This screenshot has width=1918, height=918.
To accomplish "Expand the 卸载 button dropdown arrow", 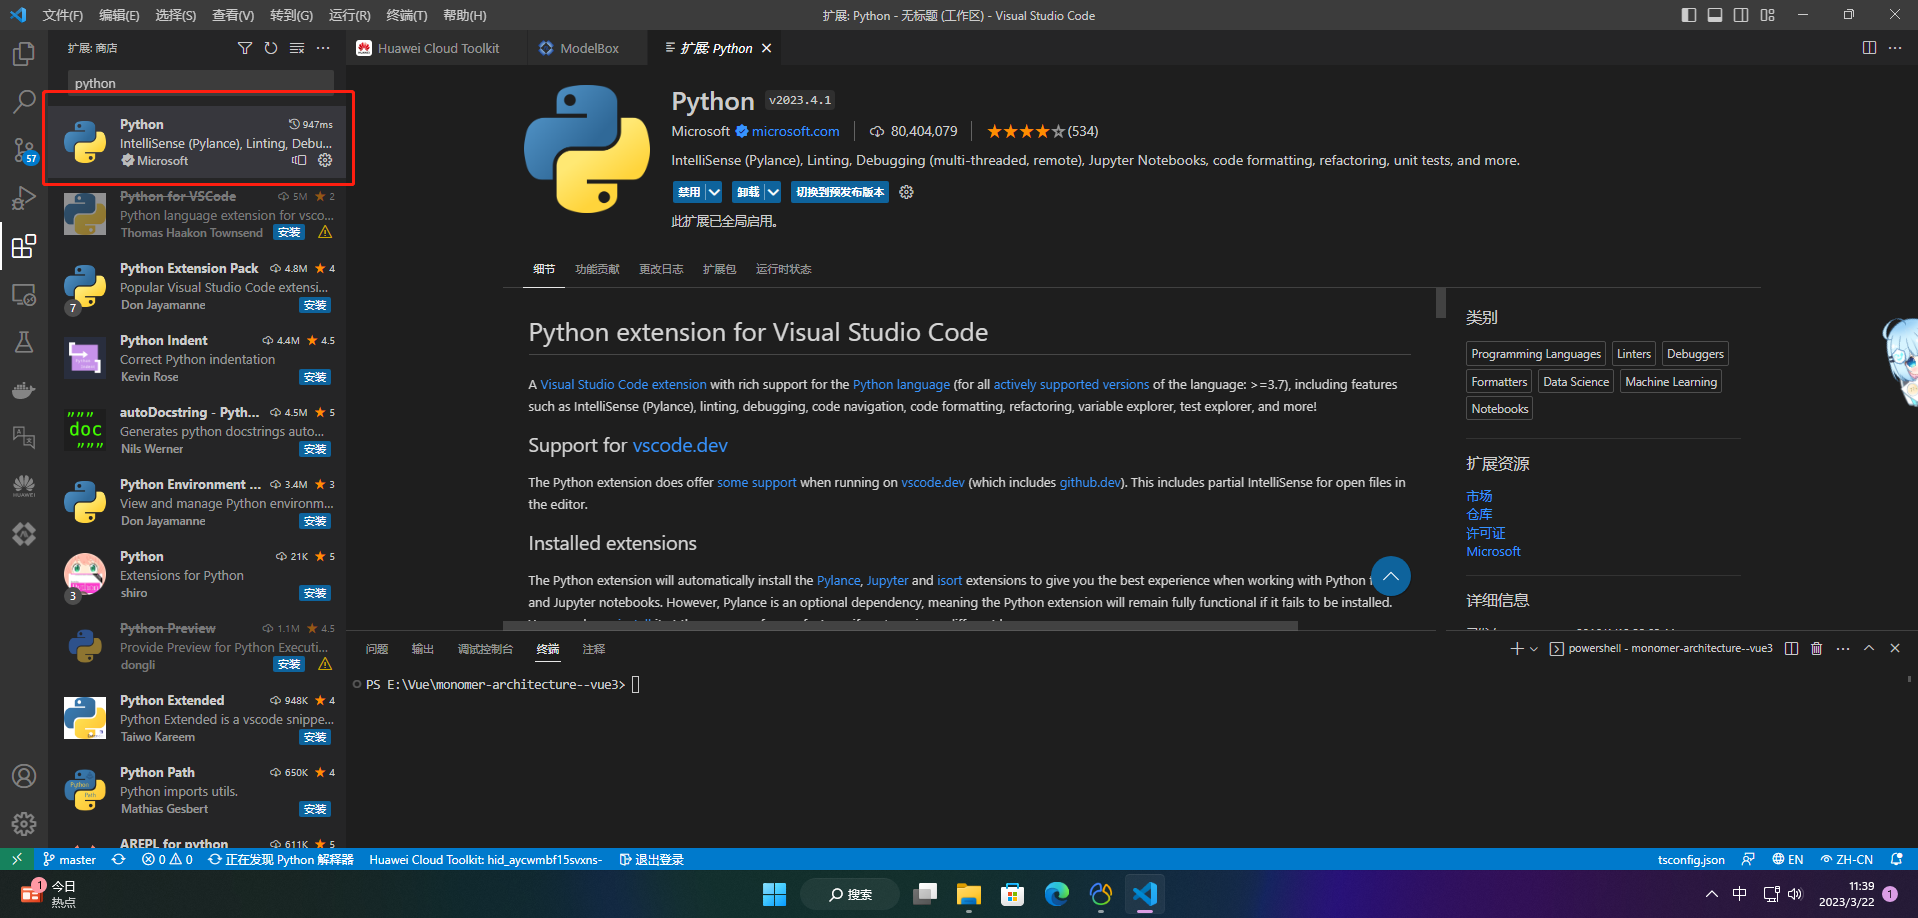I will (x=773, y=192).
